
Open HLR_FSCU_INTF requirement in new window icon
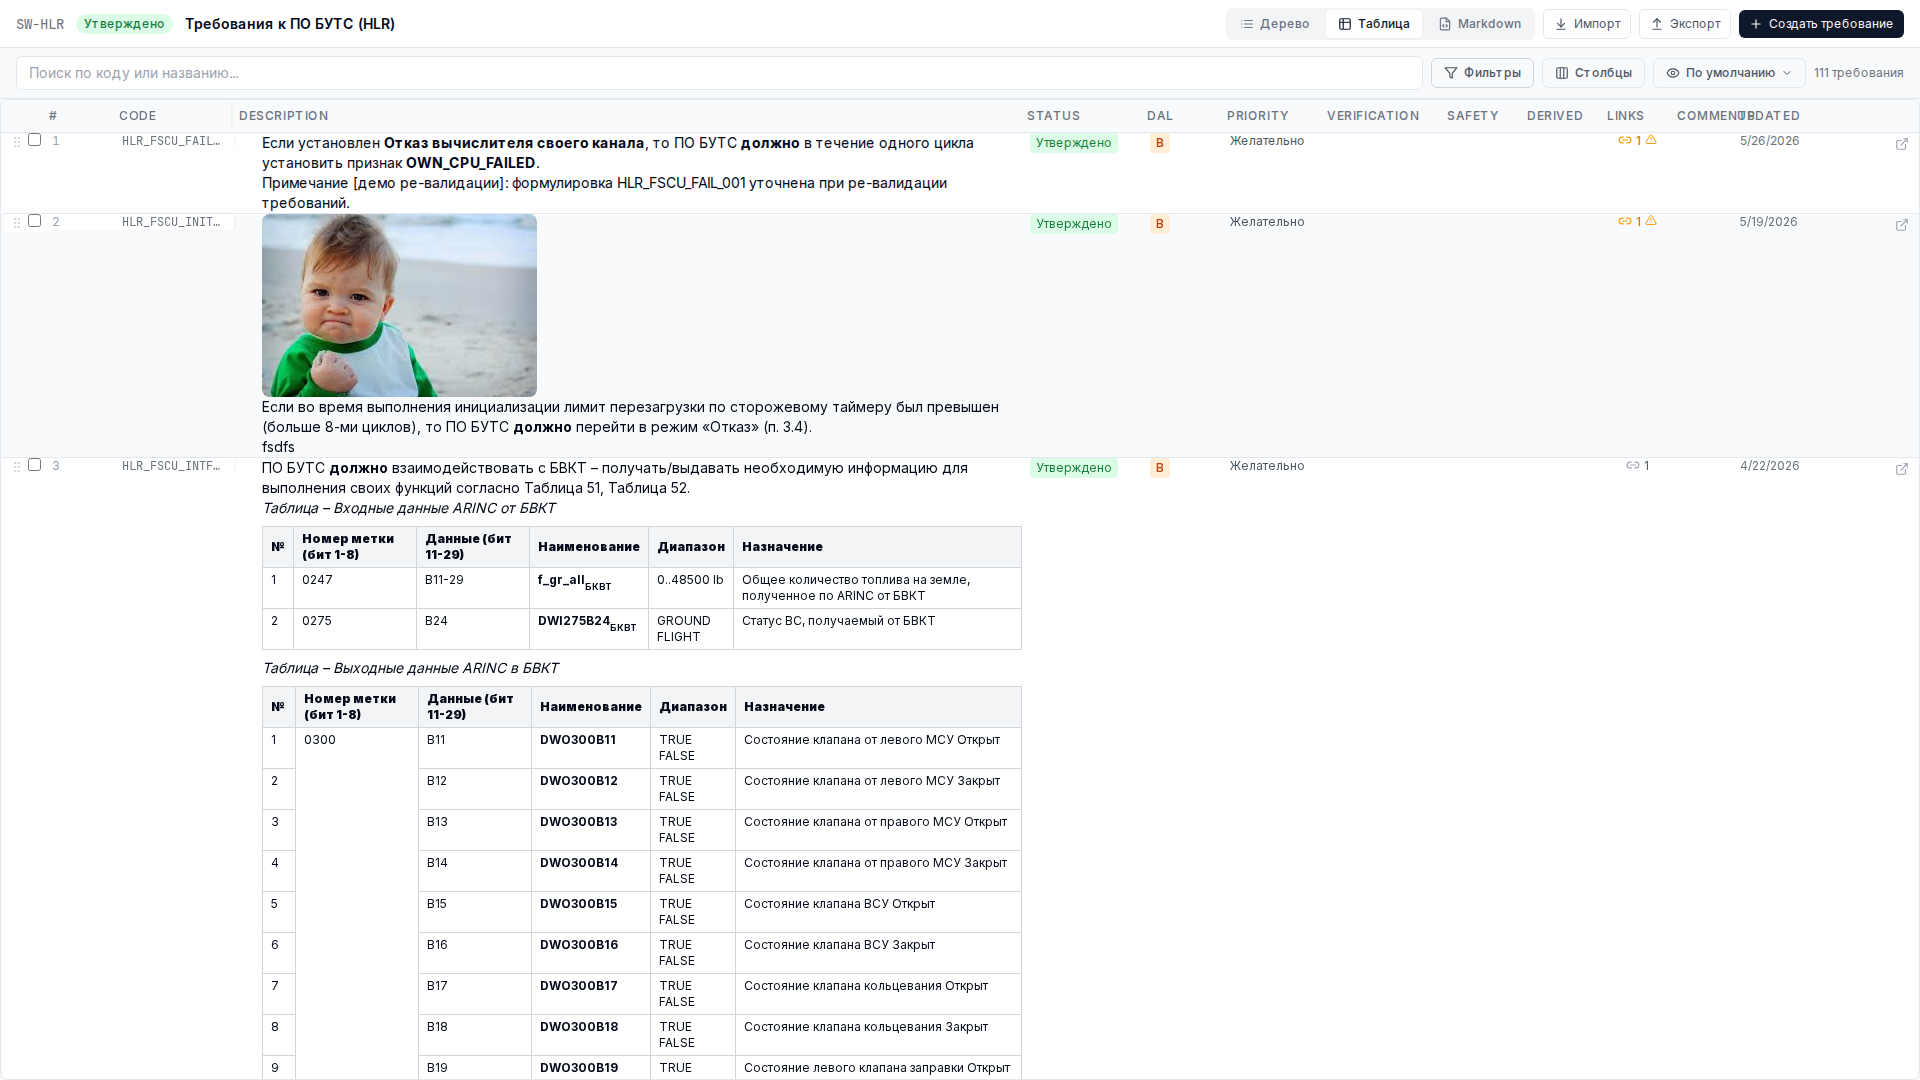pyautogui.click(x=1902, y=469)
